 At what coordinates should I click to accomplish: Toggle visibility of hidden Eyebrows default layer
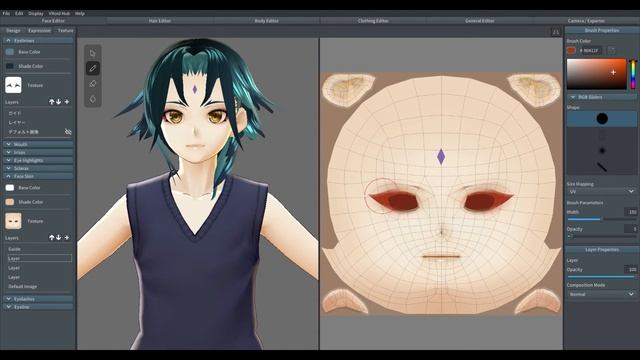(68, 132)
